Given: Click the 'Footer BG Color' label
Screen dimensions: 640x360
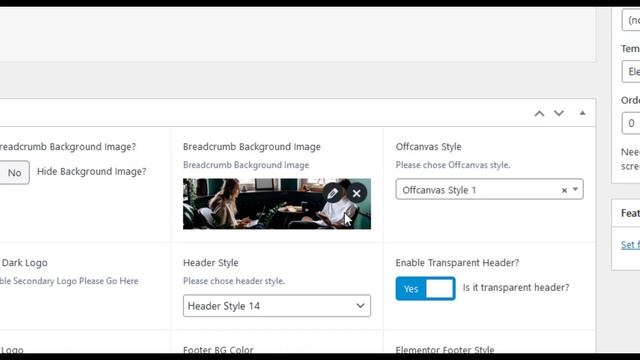Looking at the screenshot, I should [x=218, y=350].
